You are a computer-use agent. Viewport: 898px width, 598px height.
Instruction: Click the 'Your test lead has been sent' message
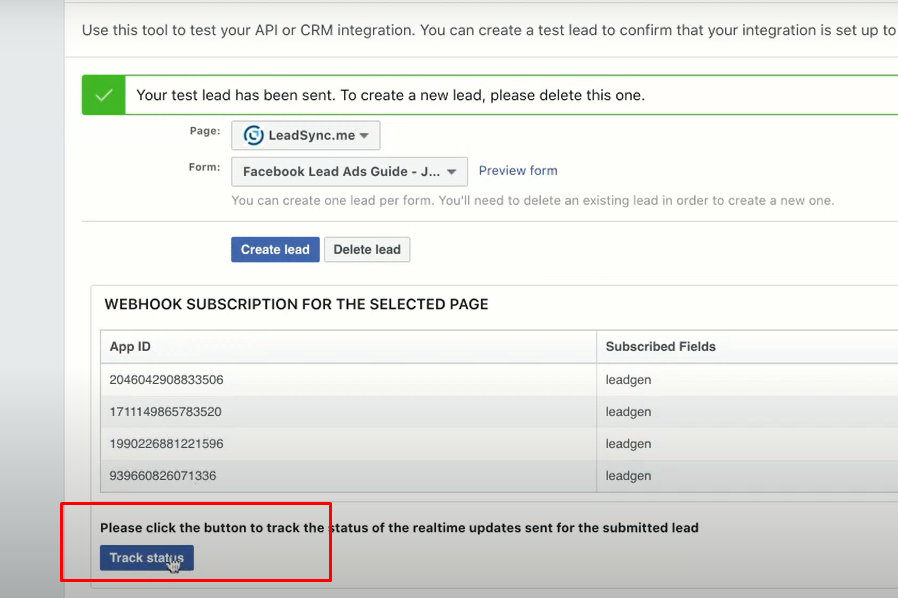pyautogui.click(x=390, y=96)
